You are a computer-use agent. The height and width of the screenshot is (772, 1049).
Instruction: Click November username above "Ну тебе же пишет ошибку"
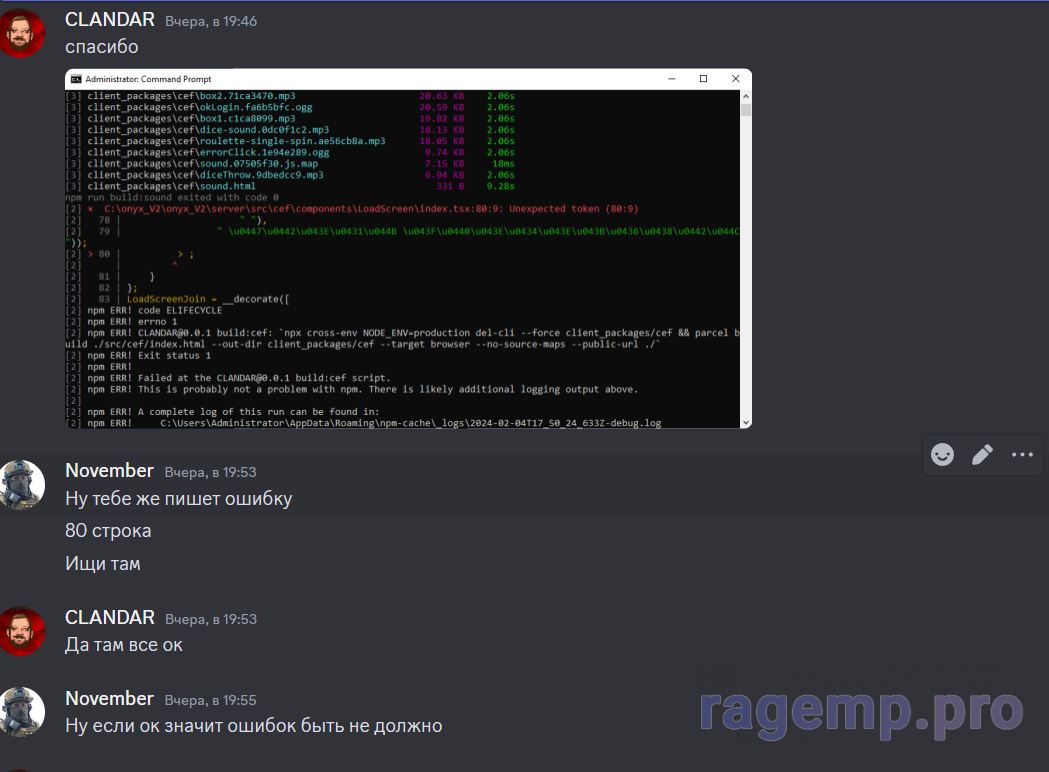point(109,471)
